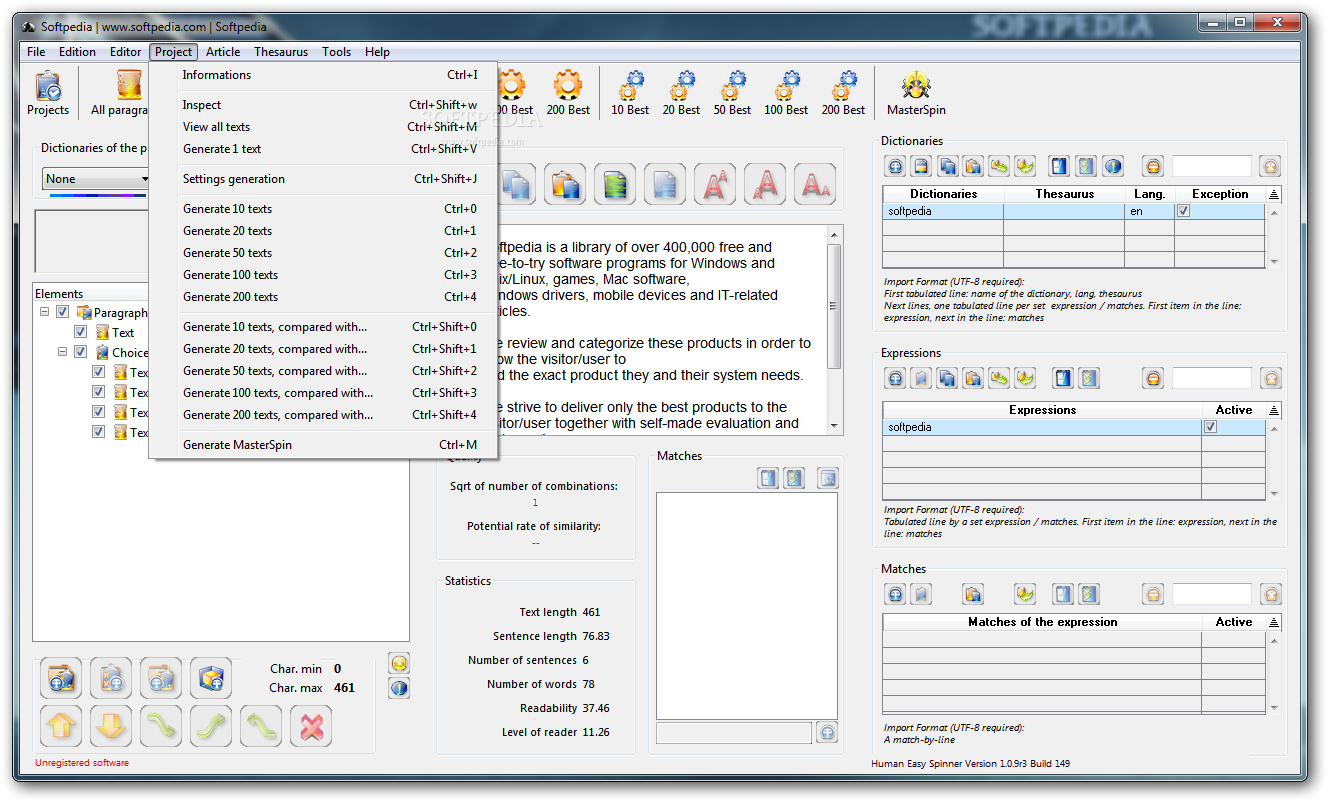Click the Expressions panel filter input field

tap(1211, 378)
